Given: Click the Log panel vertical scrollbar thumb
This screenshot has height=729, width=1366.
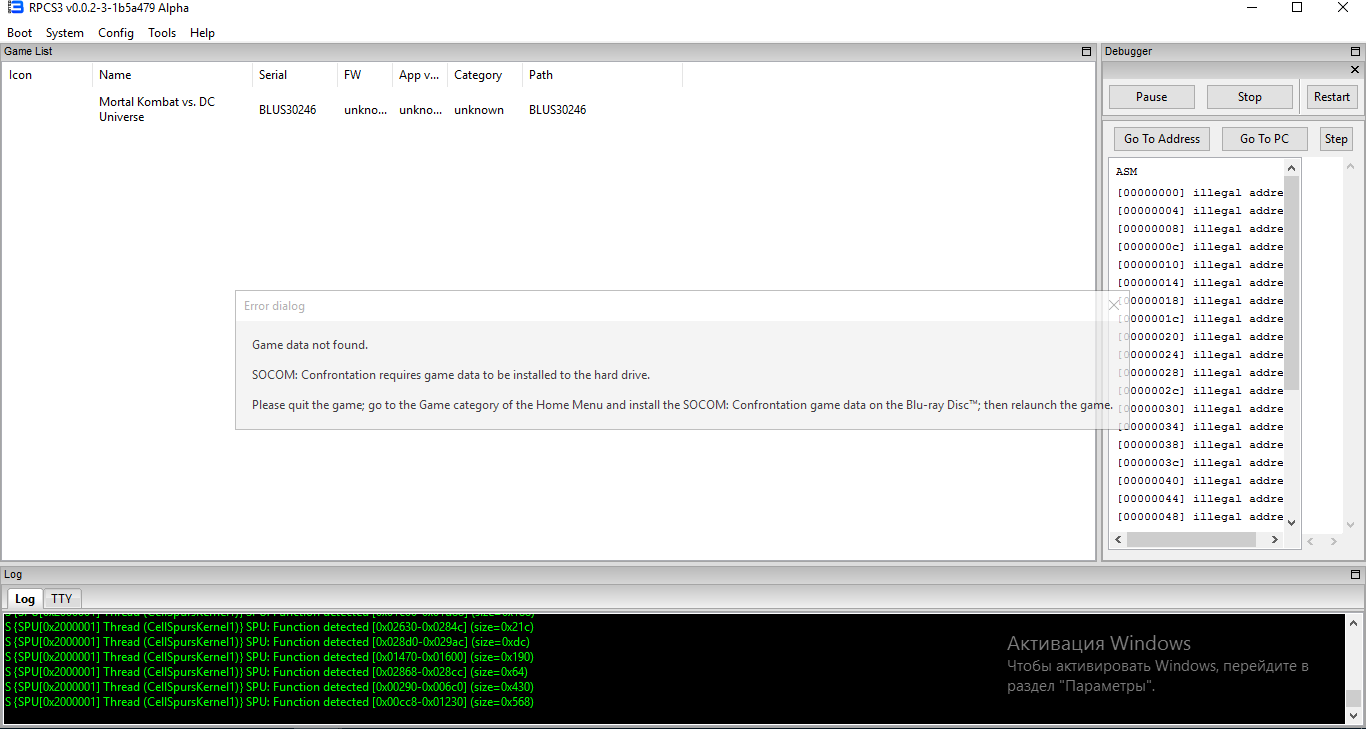Looking at the screenshot, I should pyautogui.click(x=1353, y=699).
